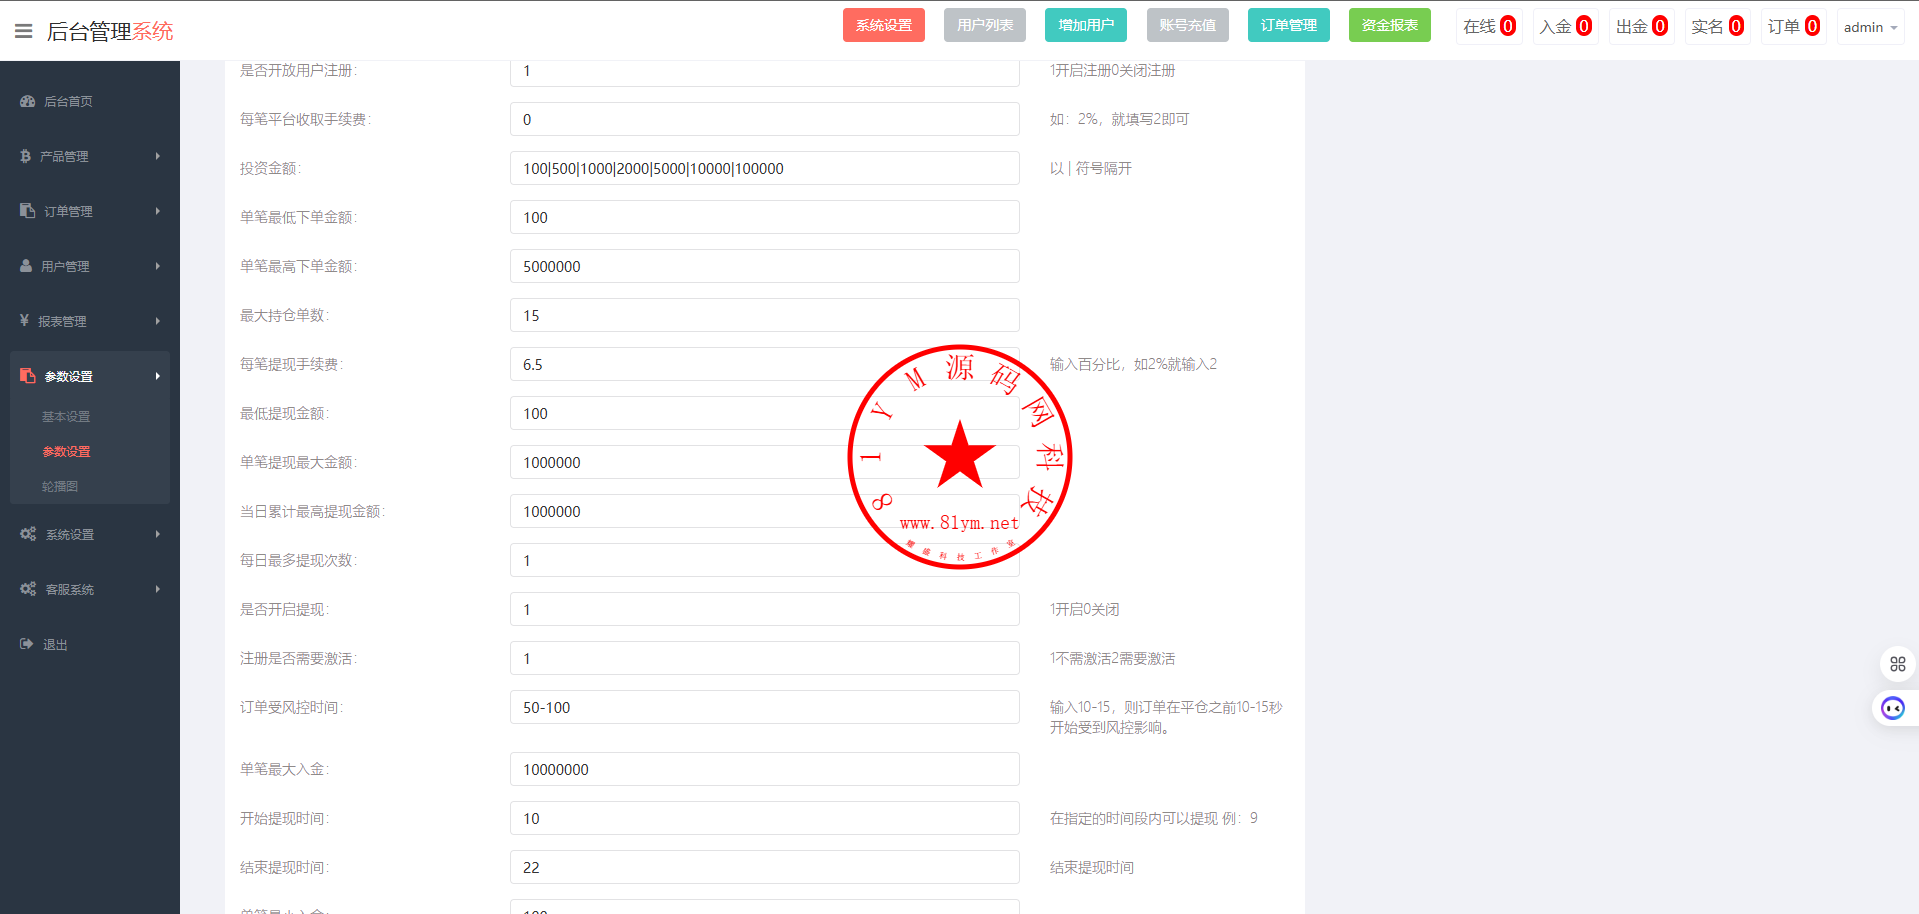Click the green 资金报表 button
This screenshot has height=914, width=1919.
(1390, 25)
